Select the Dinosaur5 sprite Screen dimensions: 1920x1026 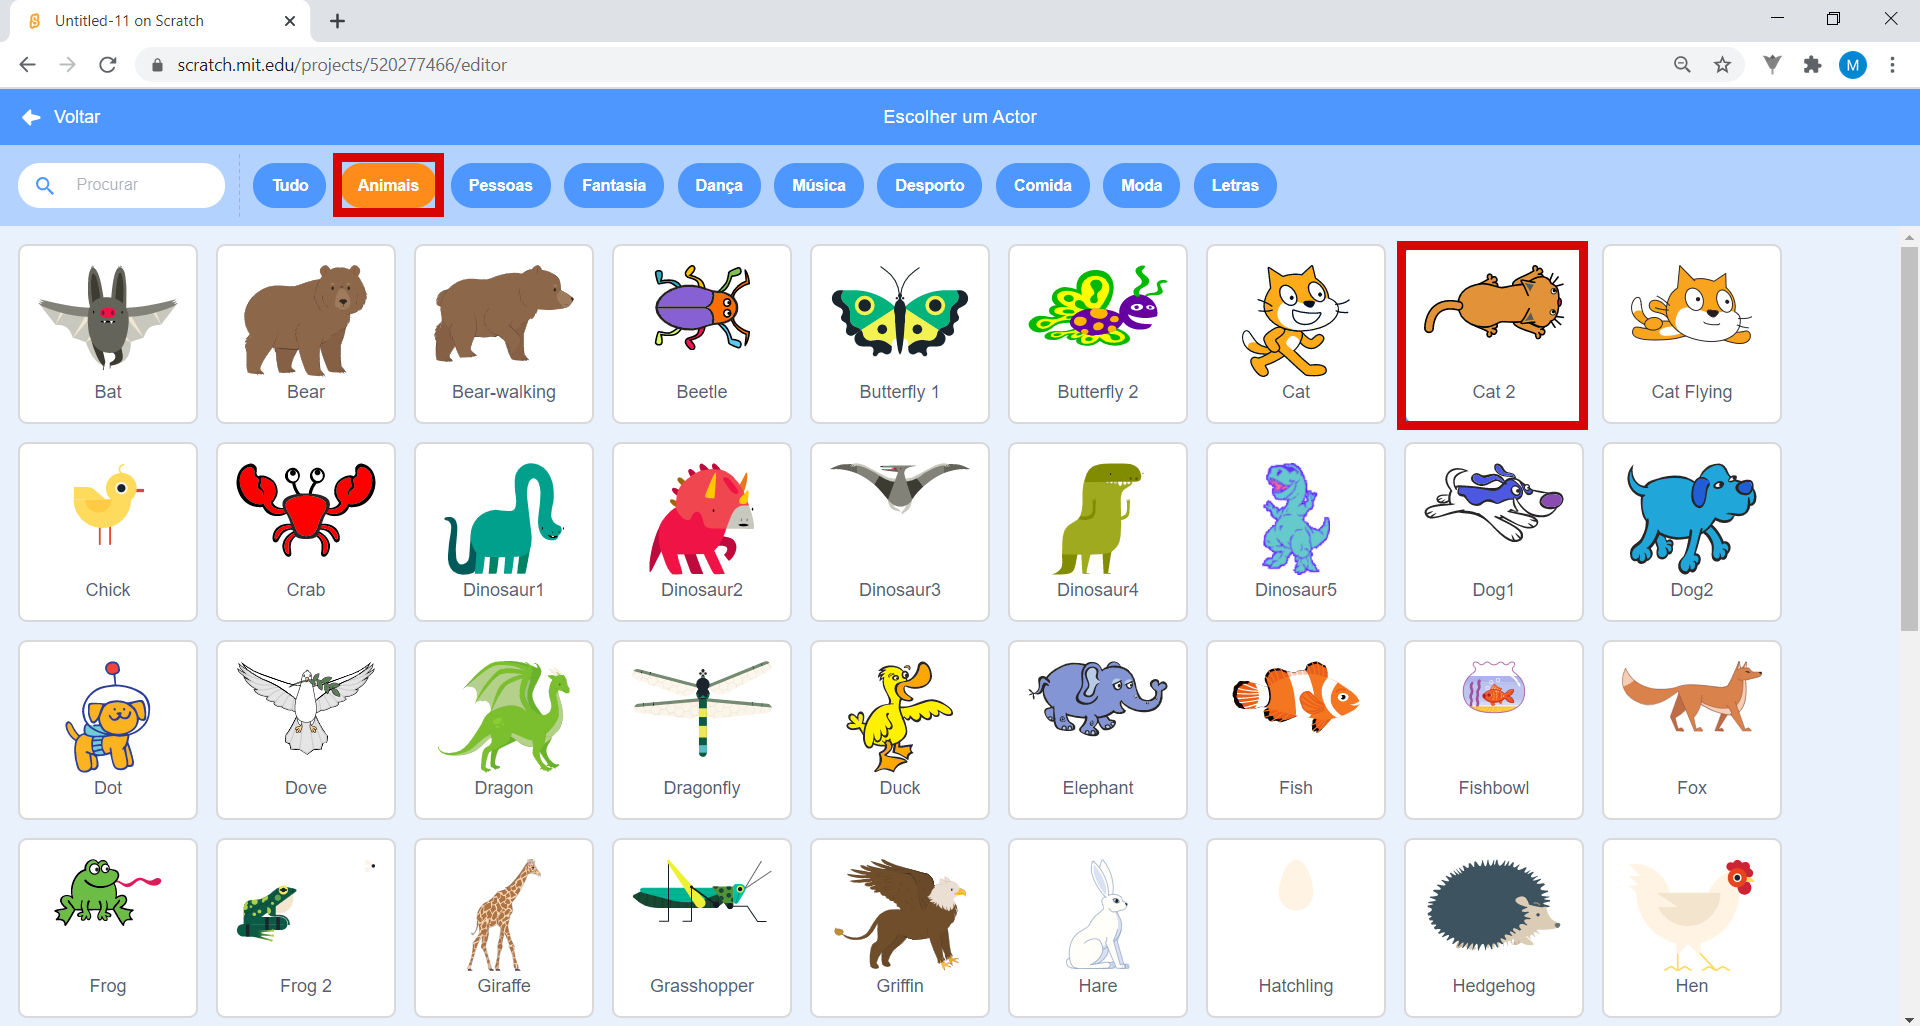coord(1296,532)
